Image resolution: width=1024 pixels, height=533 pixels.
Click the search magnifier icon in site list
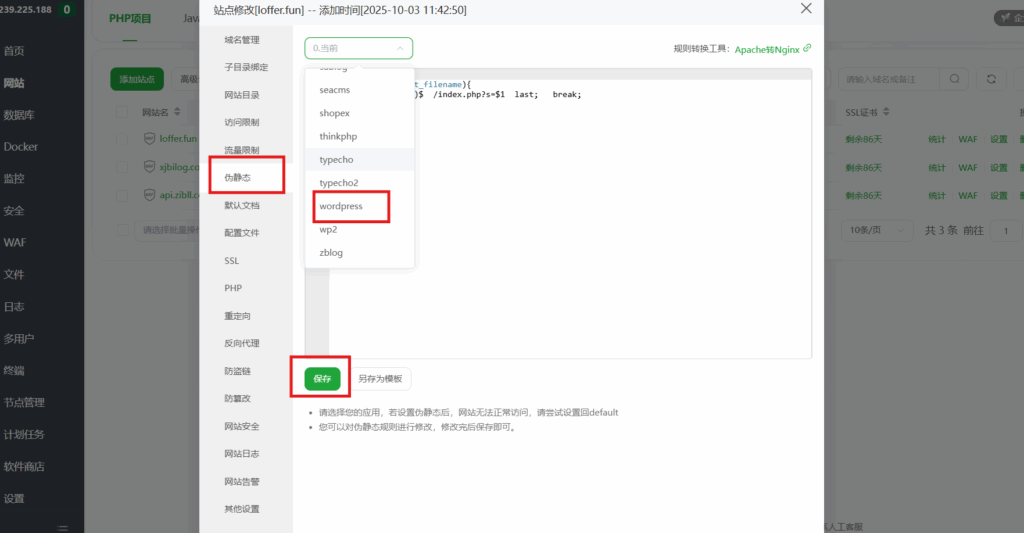click(955, 79)
